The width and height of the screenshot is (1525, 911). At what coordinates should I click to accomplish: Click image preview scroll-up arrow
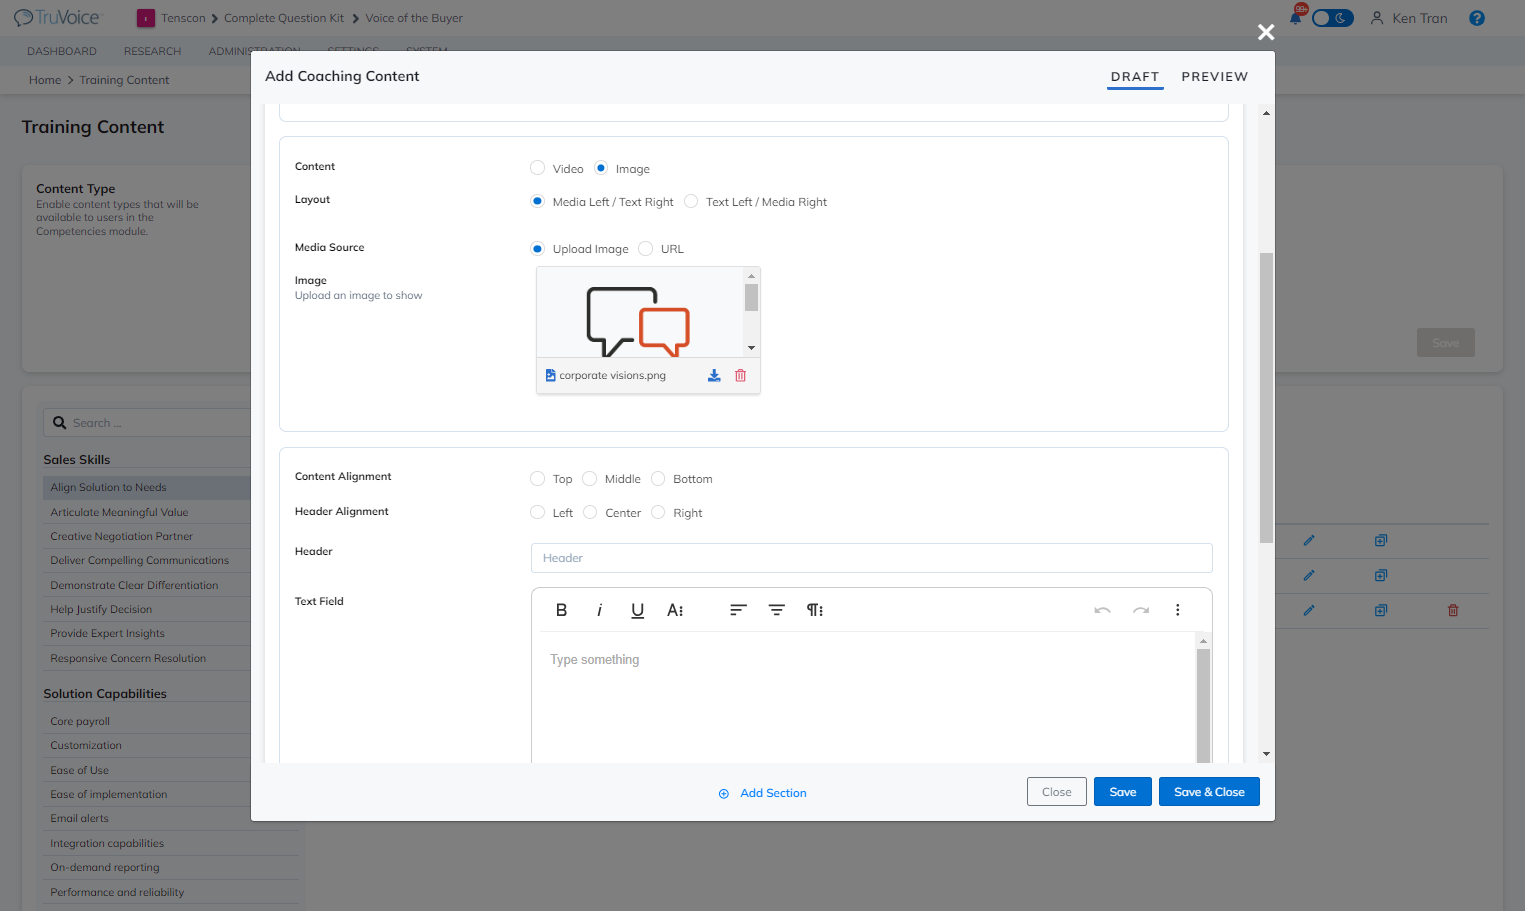[x=751, y=276]
